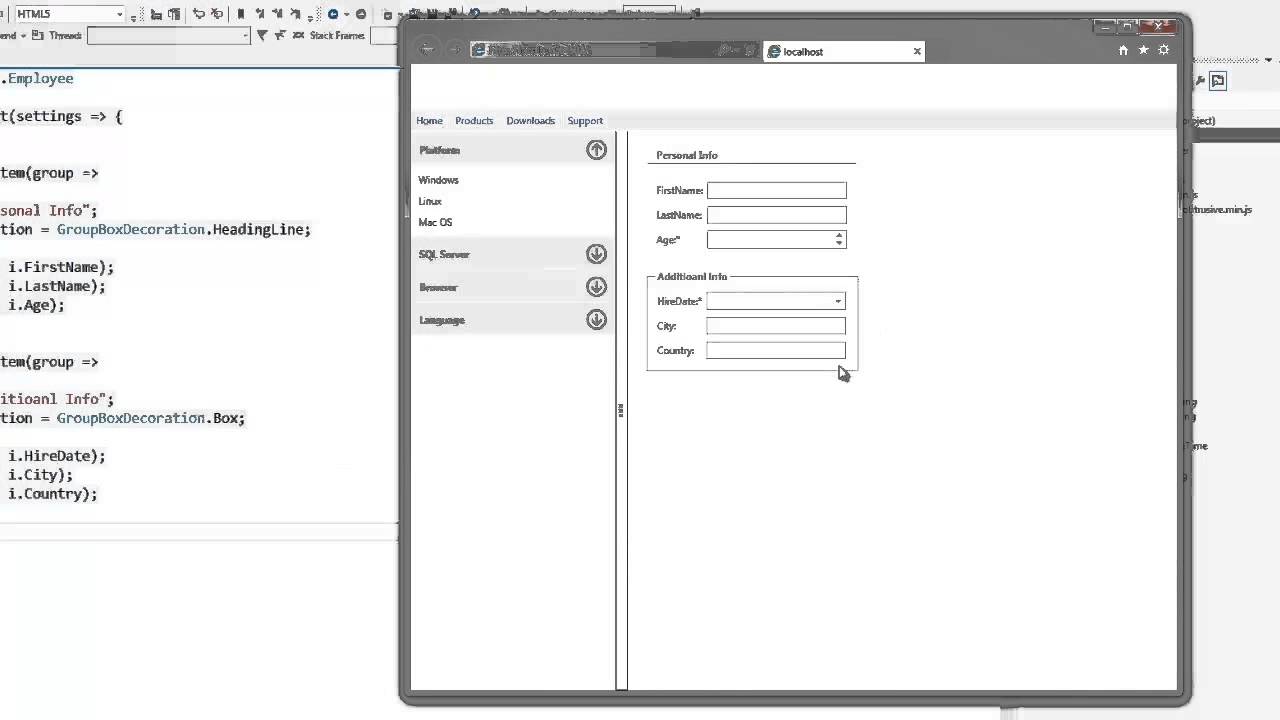The image size is (1280, 720).
Task: Click the Platform group header text
Action: [x=439, y=150]
